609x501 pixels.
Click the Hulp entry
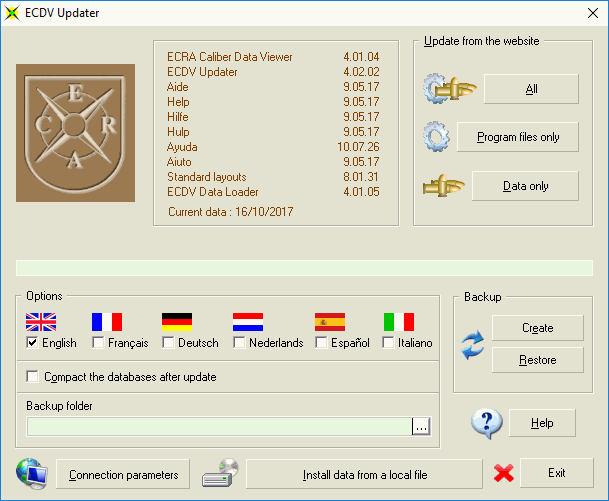pos(178,132)
